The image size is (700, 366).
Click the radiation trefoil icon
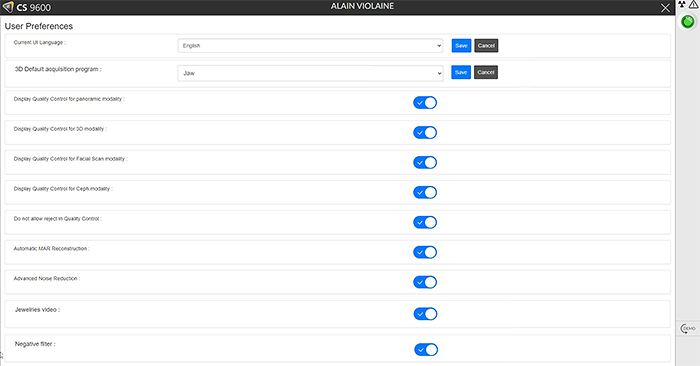click(682, 4)
